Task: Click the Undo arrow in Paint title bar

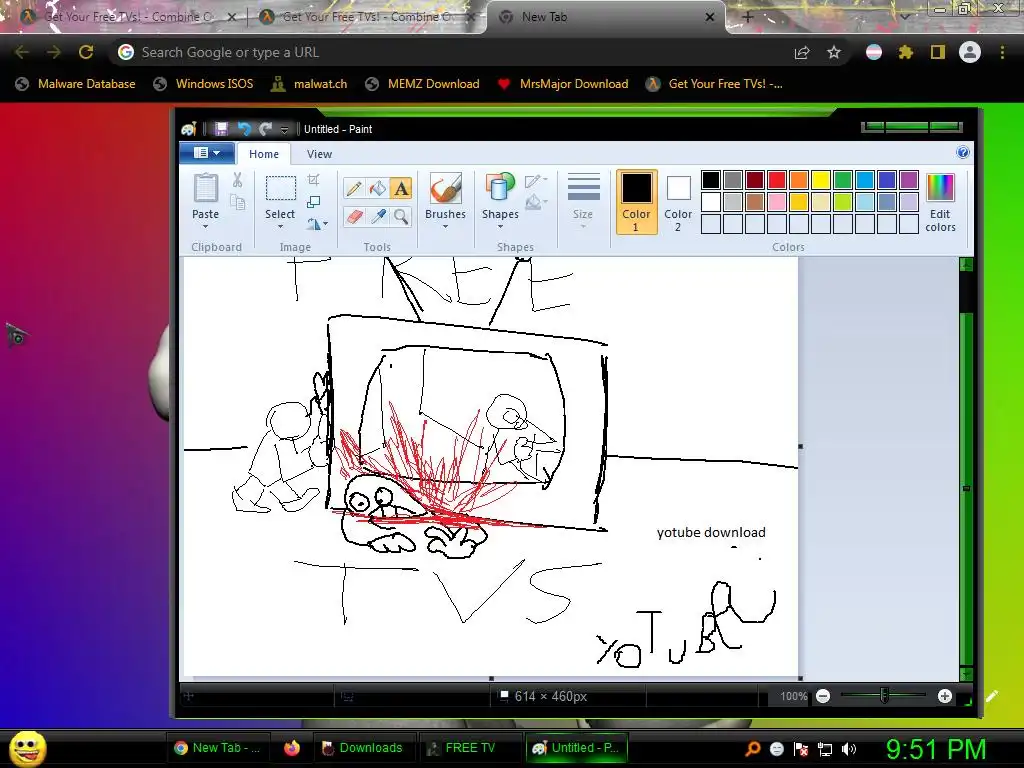Action: click(244, 129)
